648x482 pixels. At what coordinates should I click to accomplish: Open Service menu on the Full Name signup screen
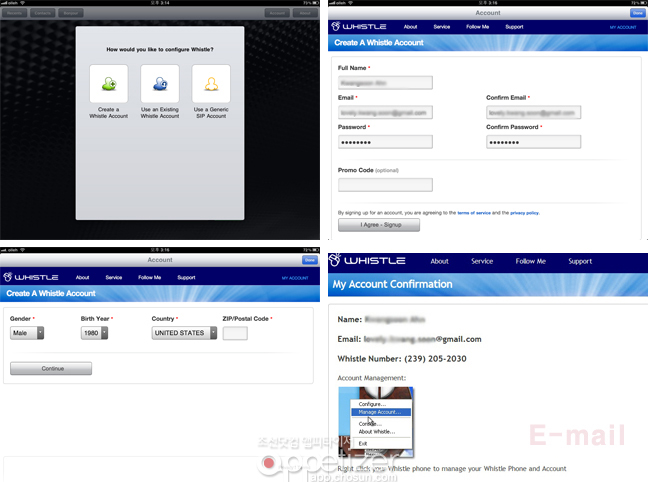(442, 27)
